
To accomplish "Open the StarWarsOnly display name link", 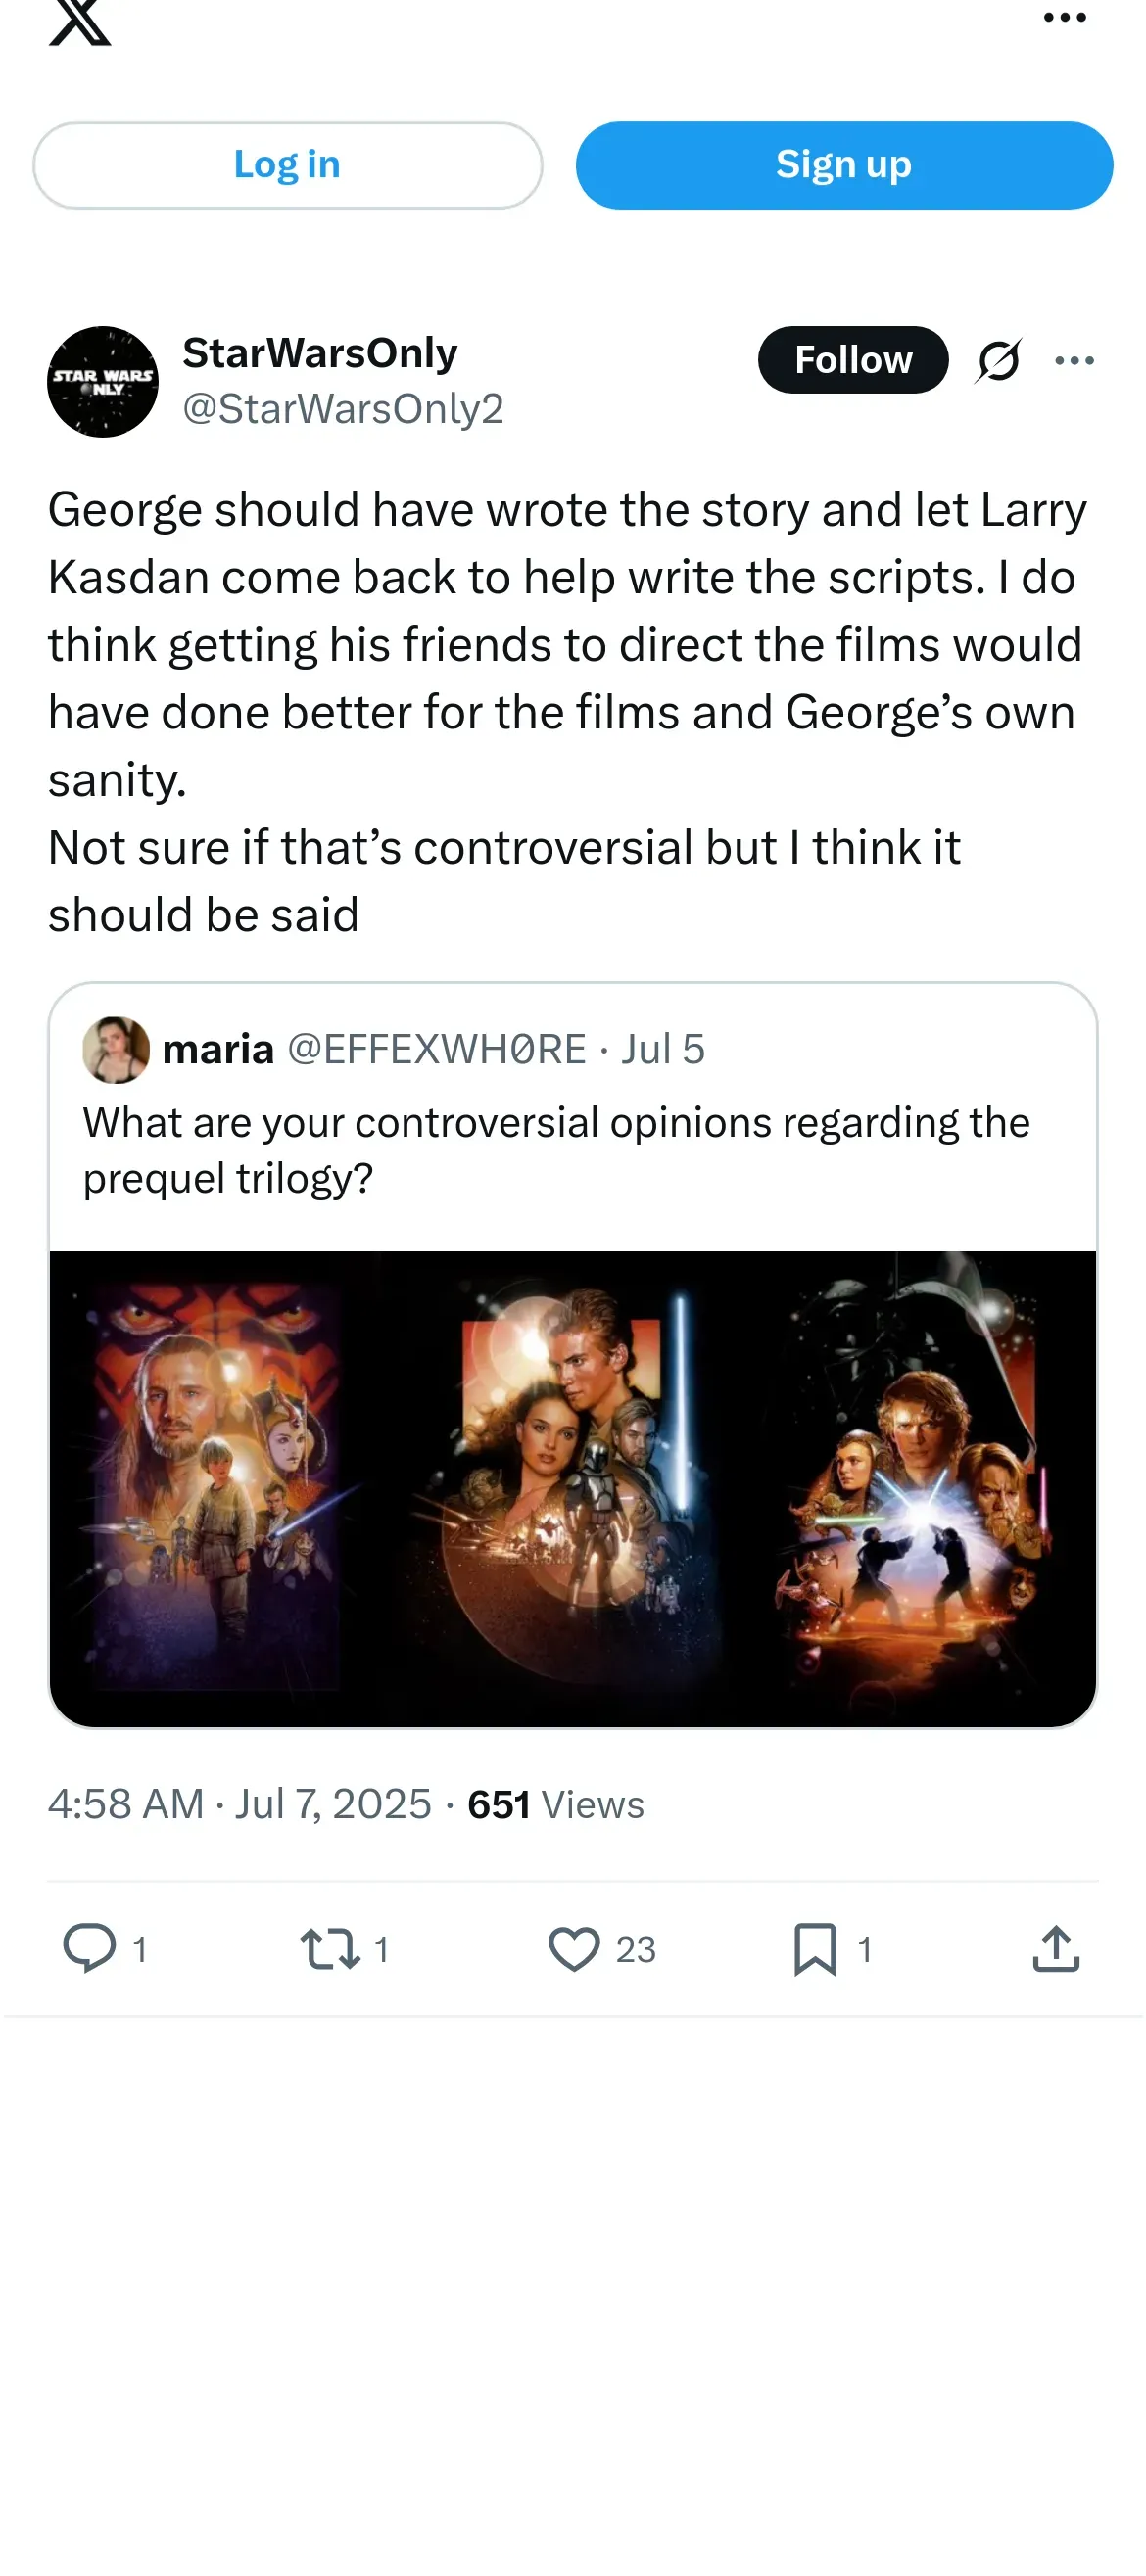I will coord(320,353).
